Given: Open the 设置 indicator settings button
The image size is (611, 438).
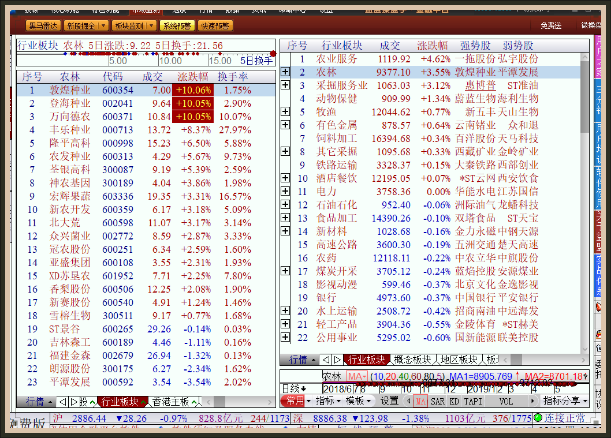Looking at the screenshot, I should click(x=389, y=401).
